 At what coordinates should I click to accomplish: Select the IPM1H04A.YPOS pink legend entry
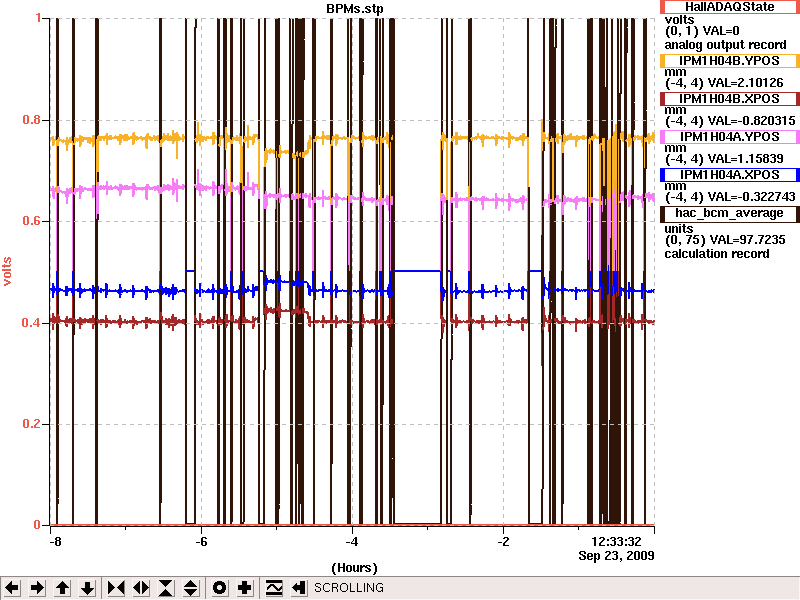(730, 137)
